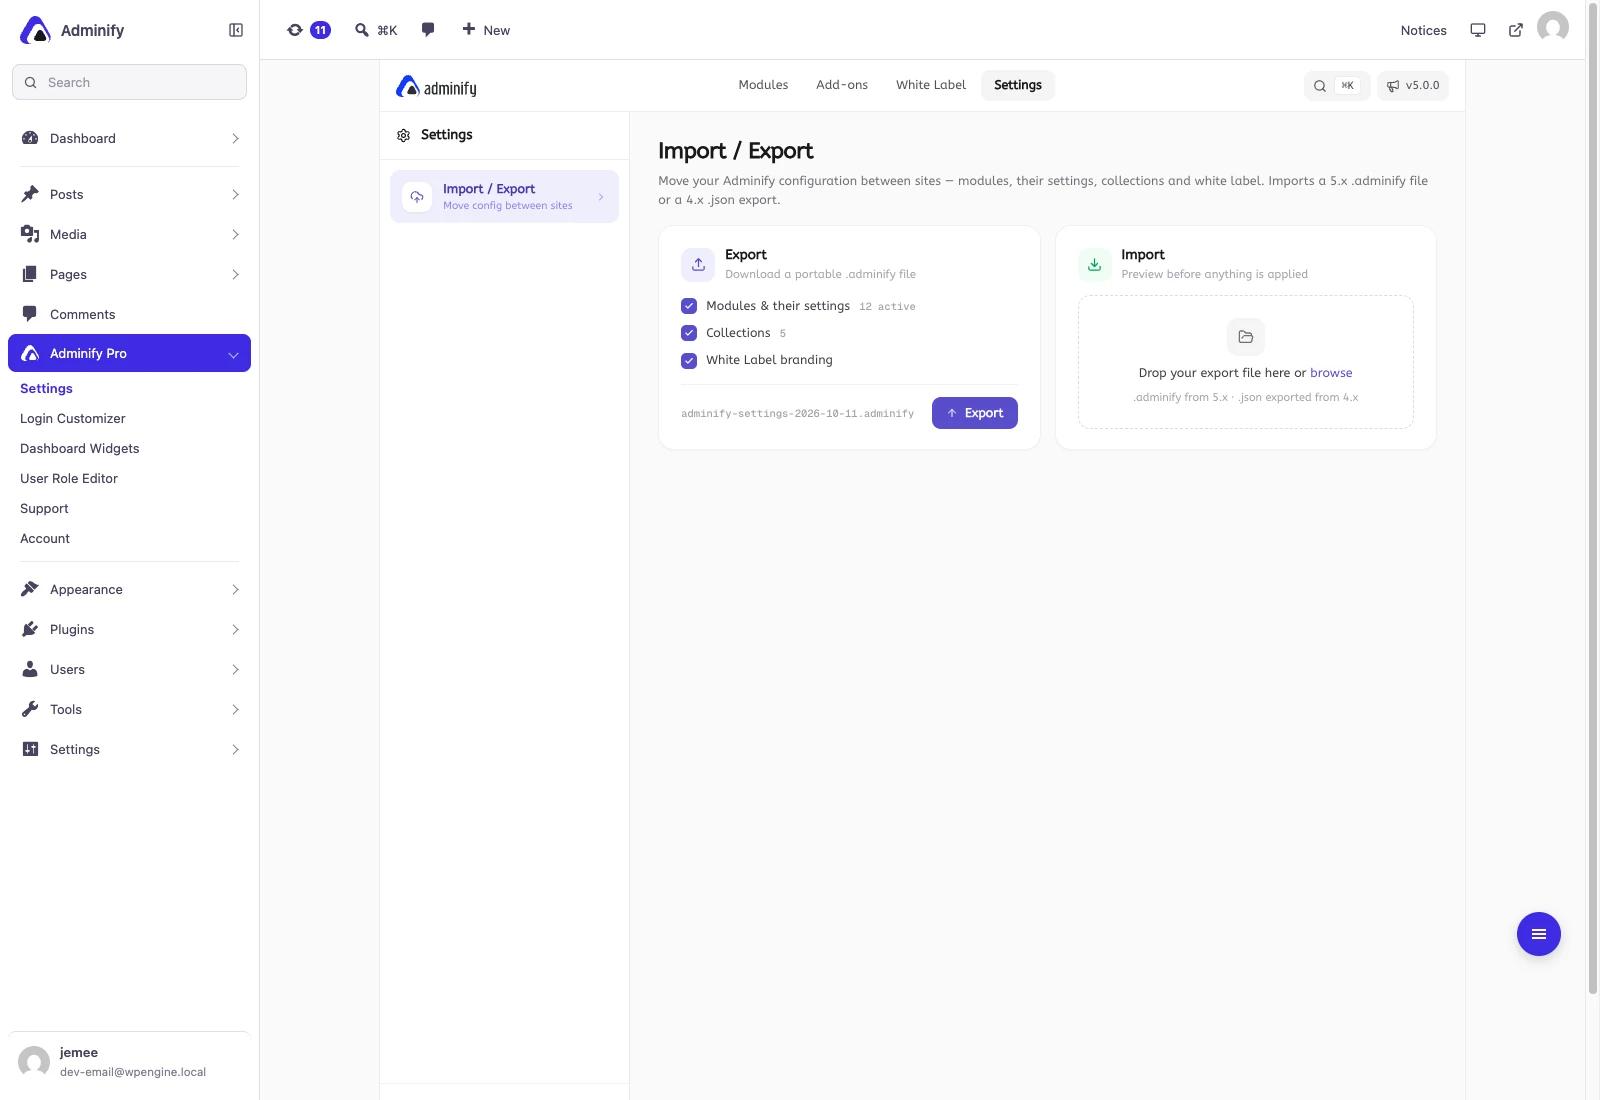Click the browse link in Import
Image resolution: width=1600 pixels, height=1100 pixels.
pos(1331,372)
